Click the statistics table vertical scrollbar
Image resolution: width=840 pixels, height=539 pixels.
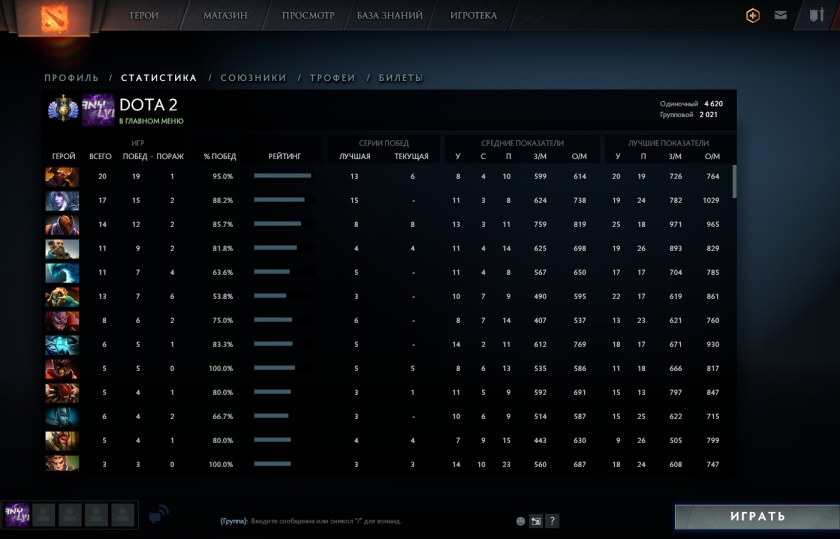pyautogui.click(x=734, y=181)
